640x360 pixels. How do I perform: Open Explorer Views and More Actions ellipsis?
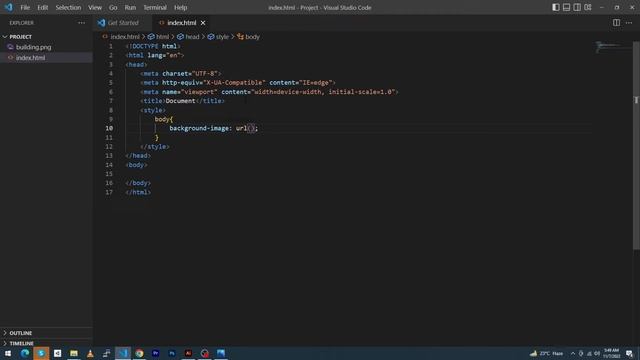click(81, 23)
